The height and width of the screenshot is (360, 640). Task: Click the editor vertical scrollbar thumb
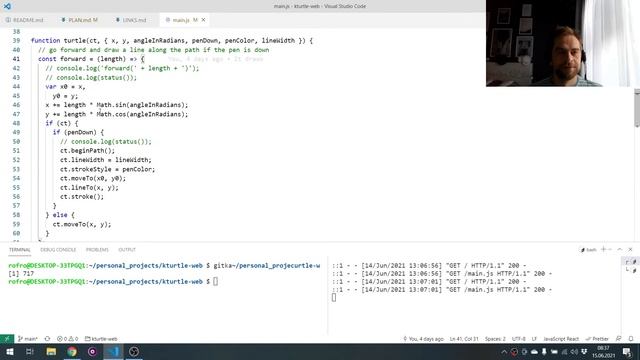tap(637, 108)
